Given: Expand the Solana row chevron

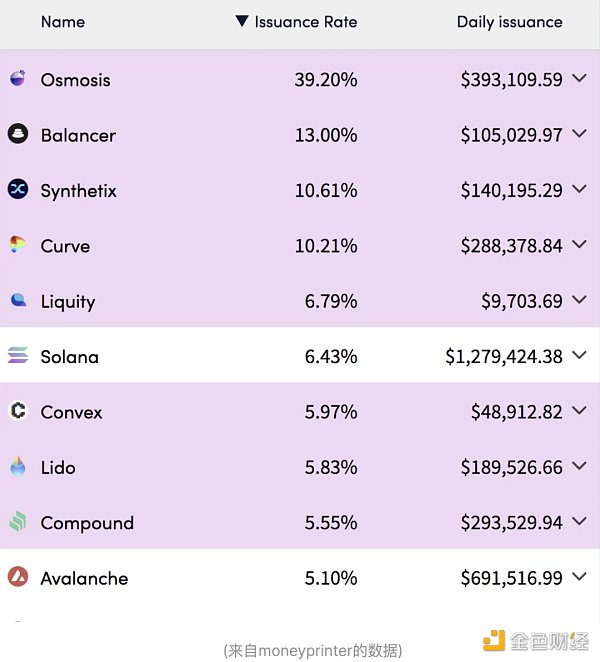Looking at the screenshot, I should (x=580, y=356).
